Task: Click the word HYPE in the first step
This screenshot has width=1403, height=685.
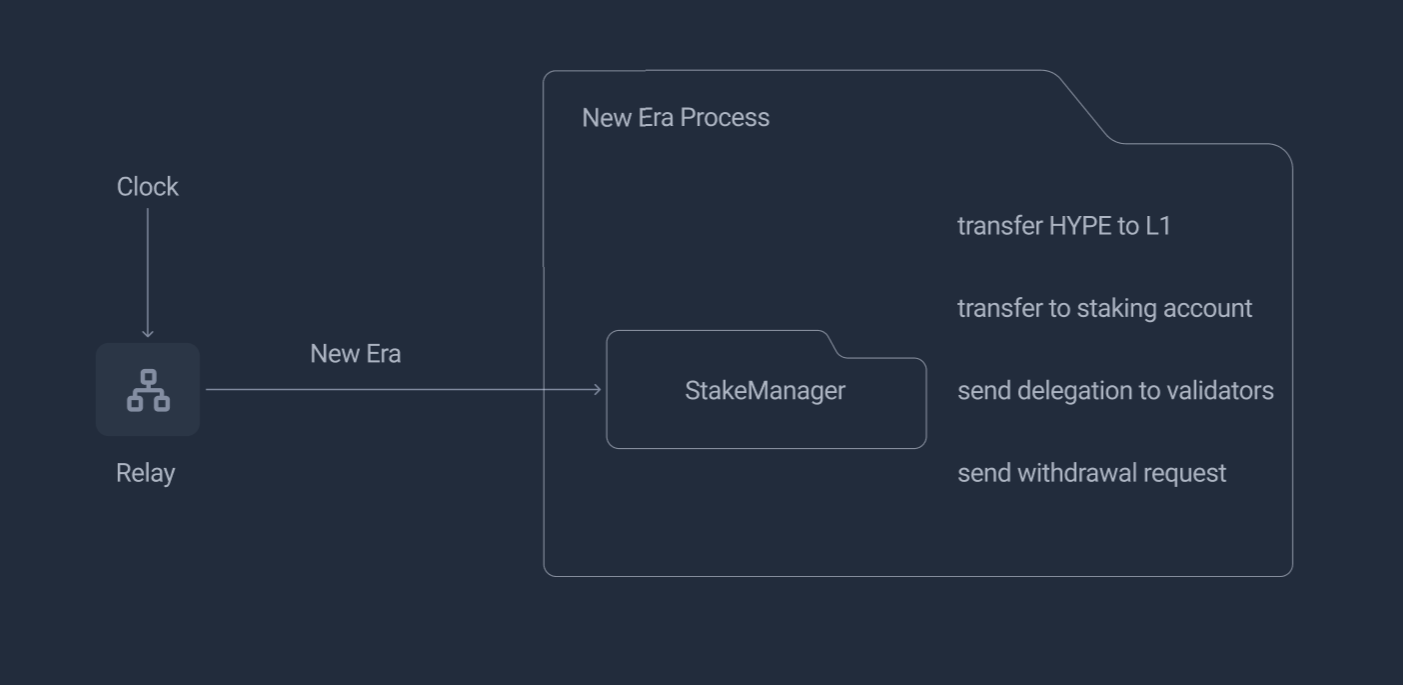Action: (x=1079, y=226)
